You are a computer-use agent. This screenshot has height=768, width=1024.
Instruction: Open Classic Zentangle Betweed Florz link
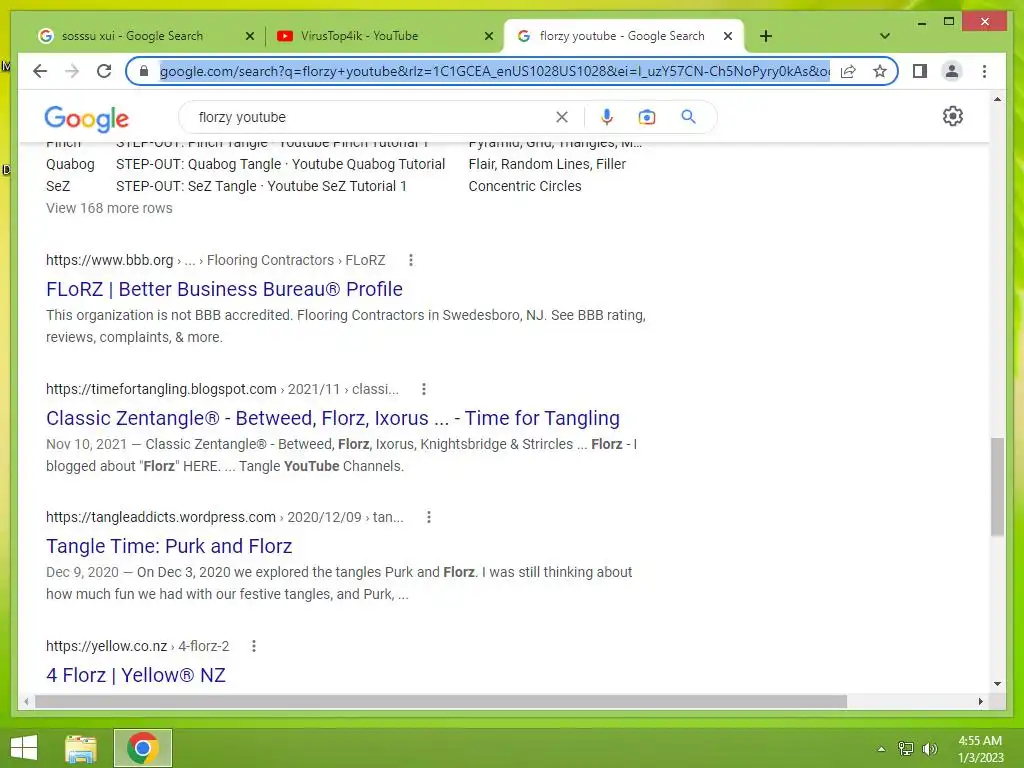[333, 418]
